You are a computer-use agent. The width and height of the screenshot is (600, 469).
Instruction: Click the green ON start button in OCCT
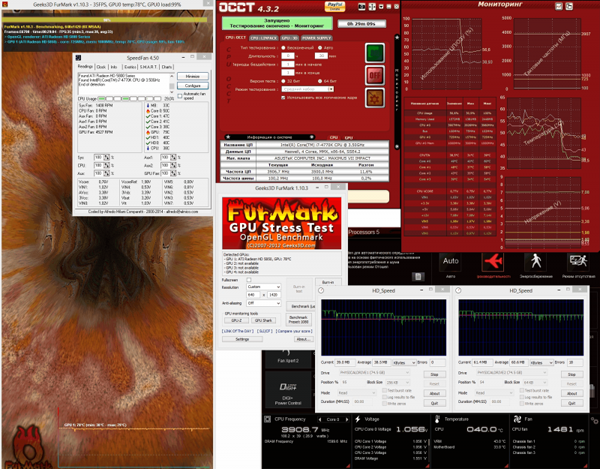(375, 52)
